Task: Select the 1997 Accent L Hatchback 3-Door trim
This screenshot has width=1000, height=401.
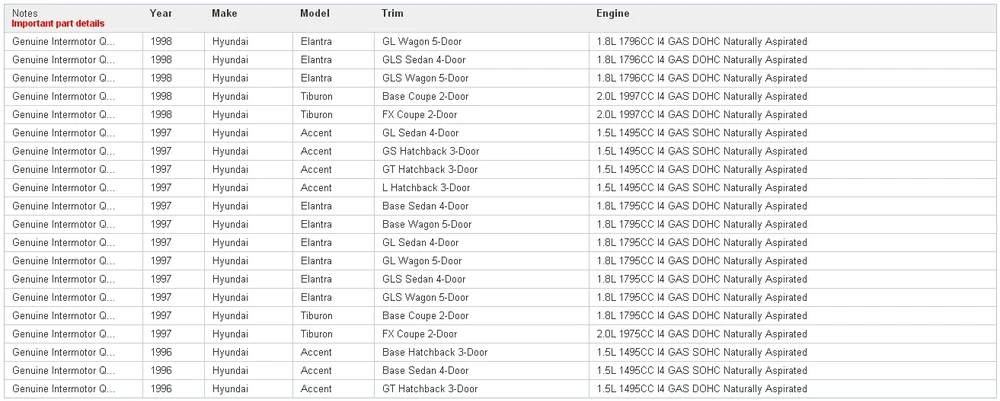Action: point(426,188)
